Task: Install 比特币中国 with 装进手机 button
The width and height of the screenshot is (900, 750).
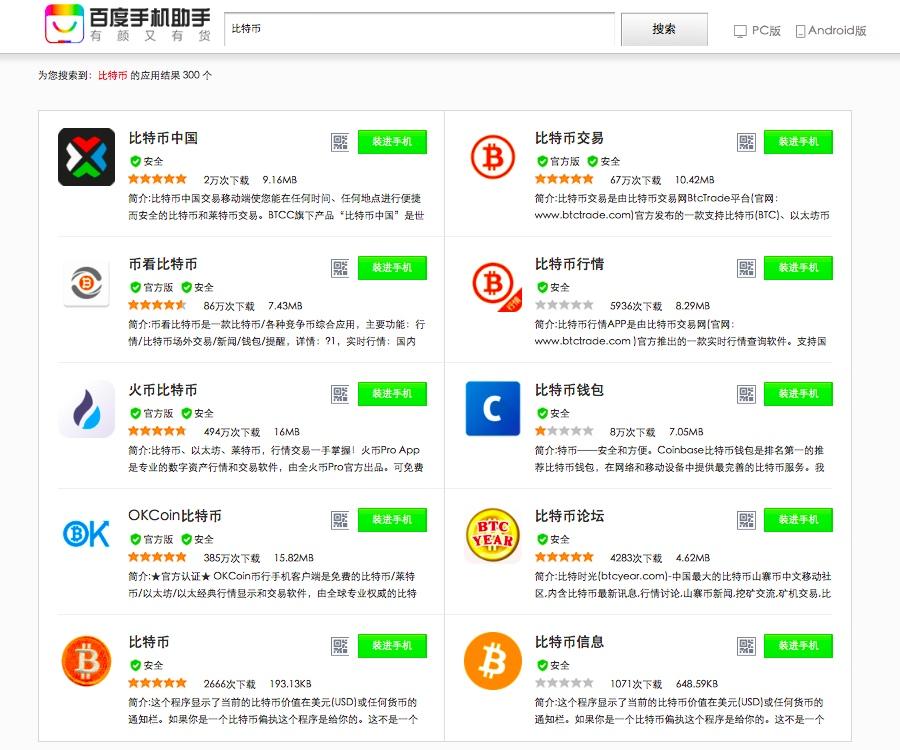Action: coord(392,142)
